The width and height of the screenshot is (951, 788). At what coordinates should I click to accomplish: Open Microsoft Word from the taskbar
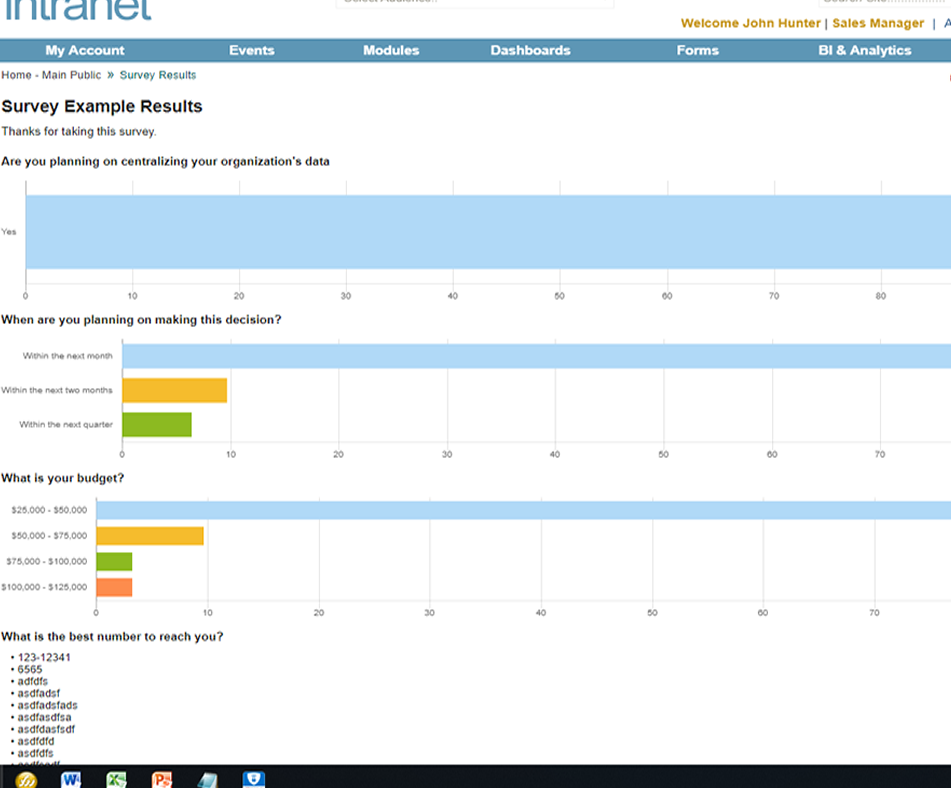(71, 780)
